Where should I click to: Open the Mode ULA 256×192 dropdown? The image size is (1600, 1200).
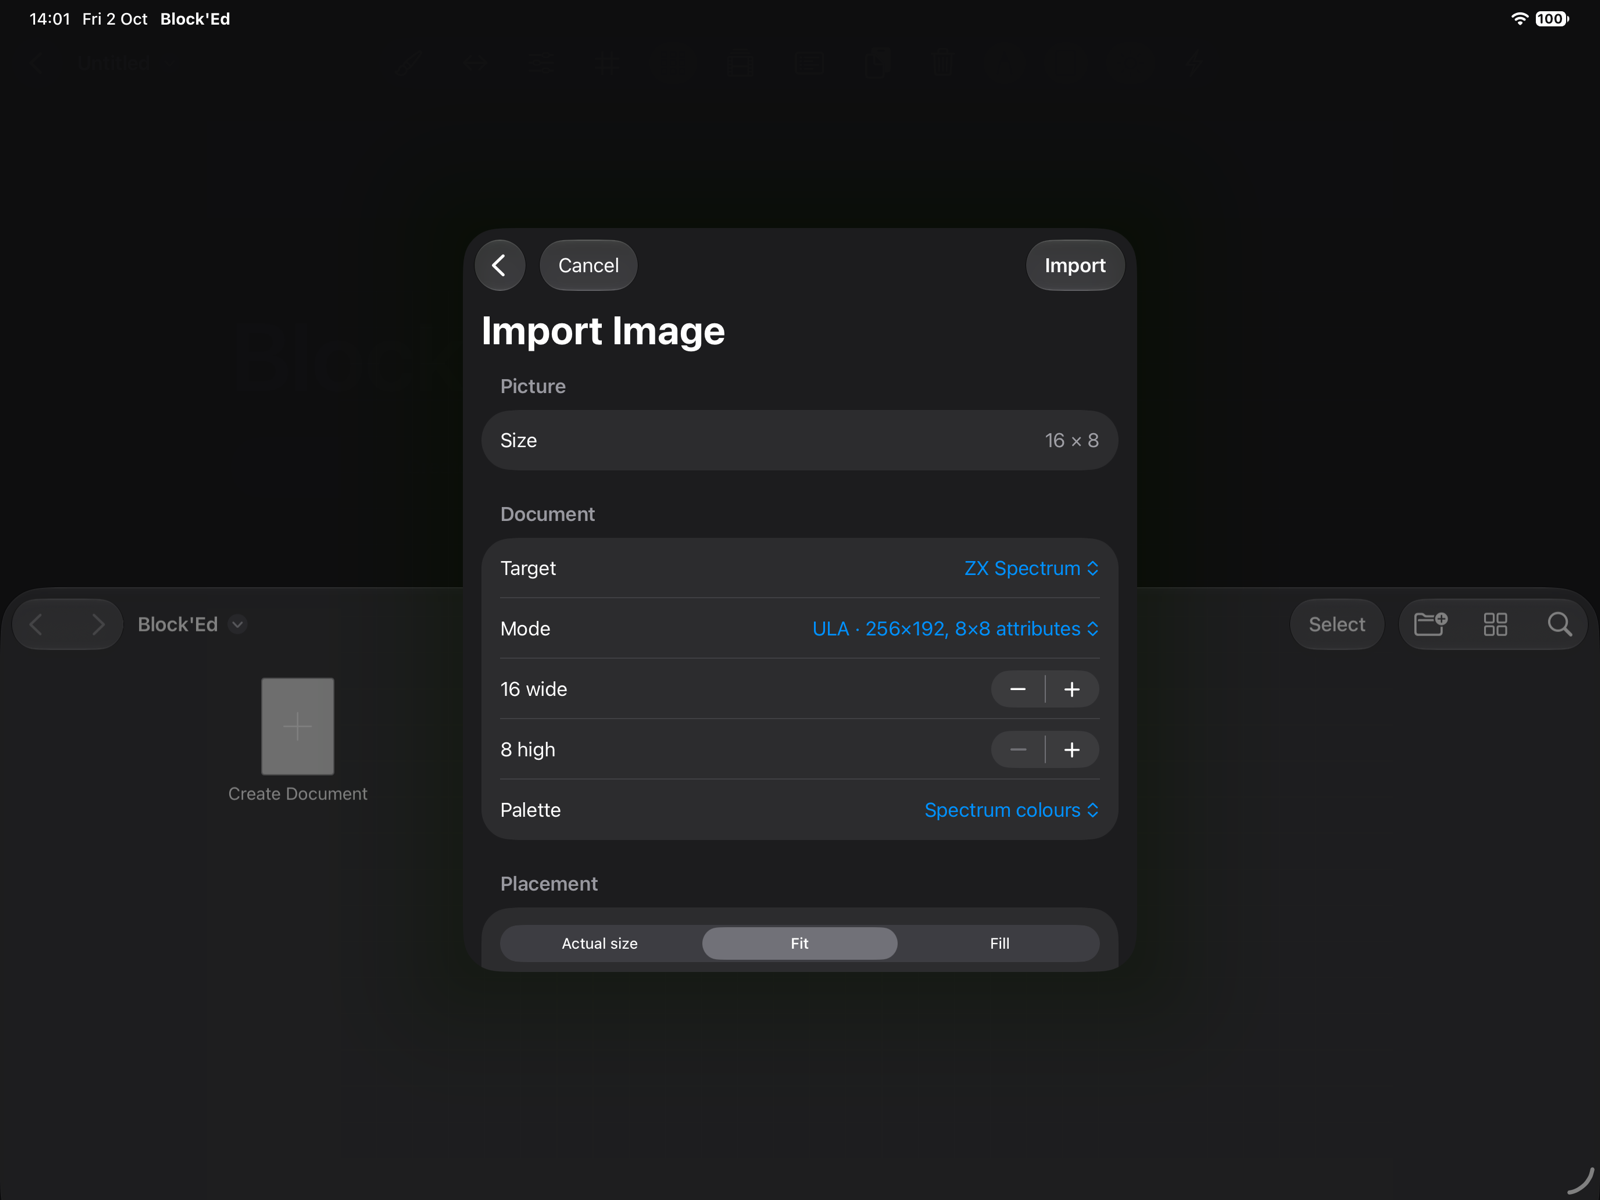tap(955, 628)
